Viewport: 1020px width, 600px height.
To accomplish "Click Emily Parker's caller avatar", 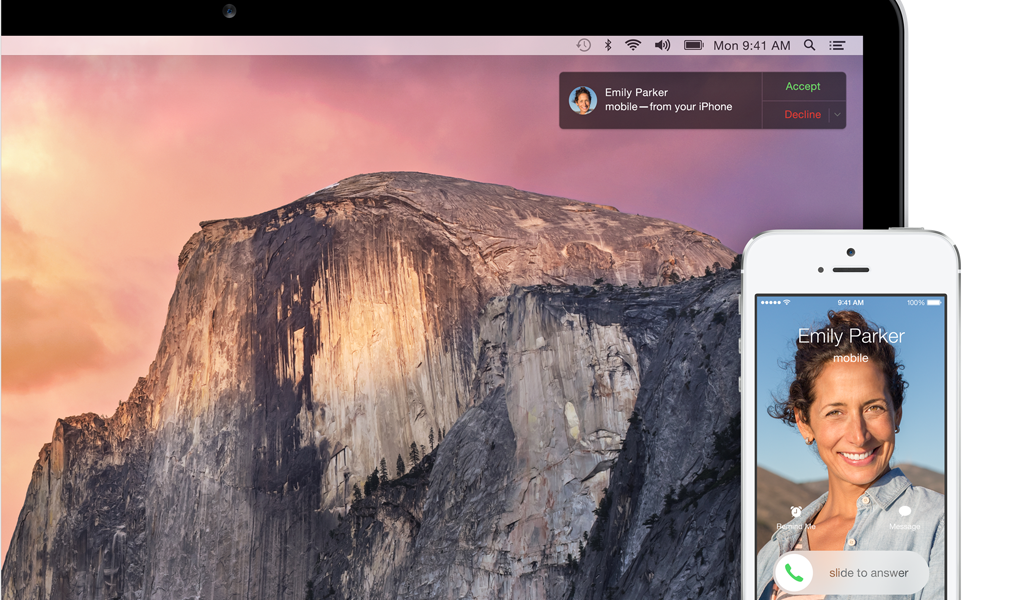I will 583,100.
